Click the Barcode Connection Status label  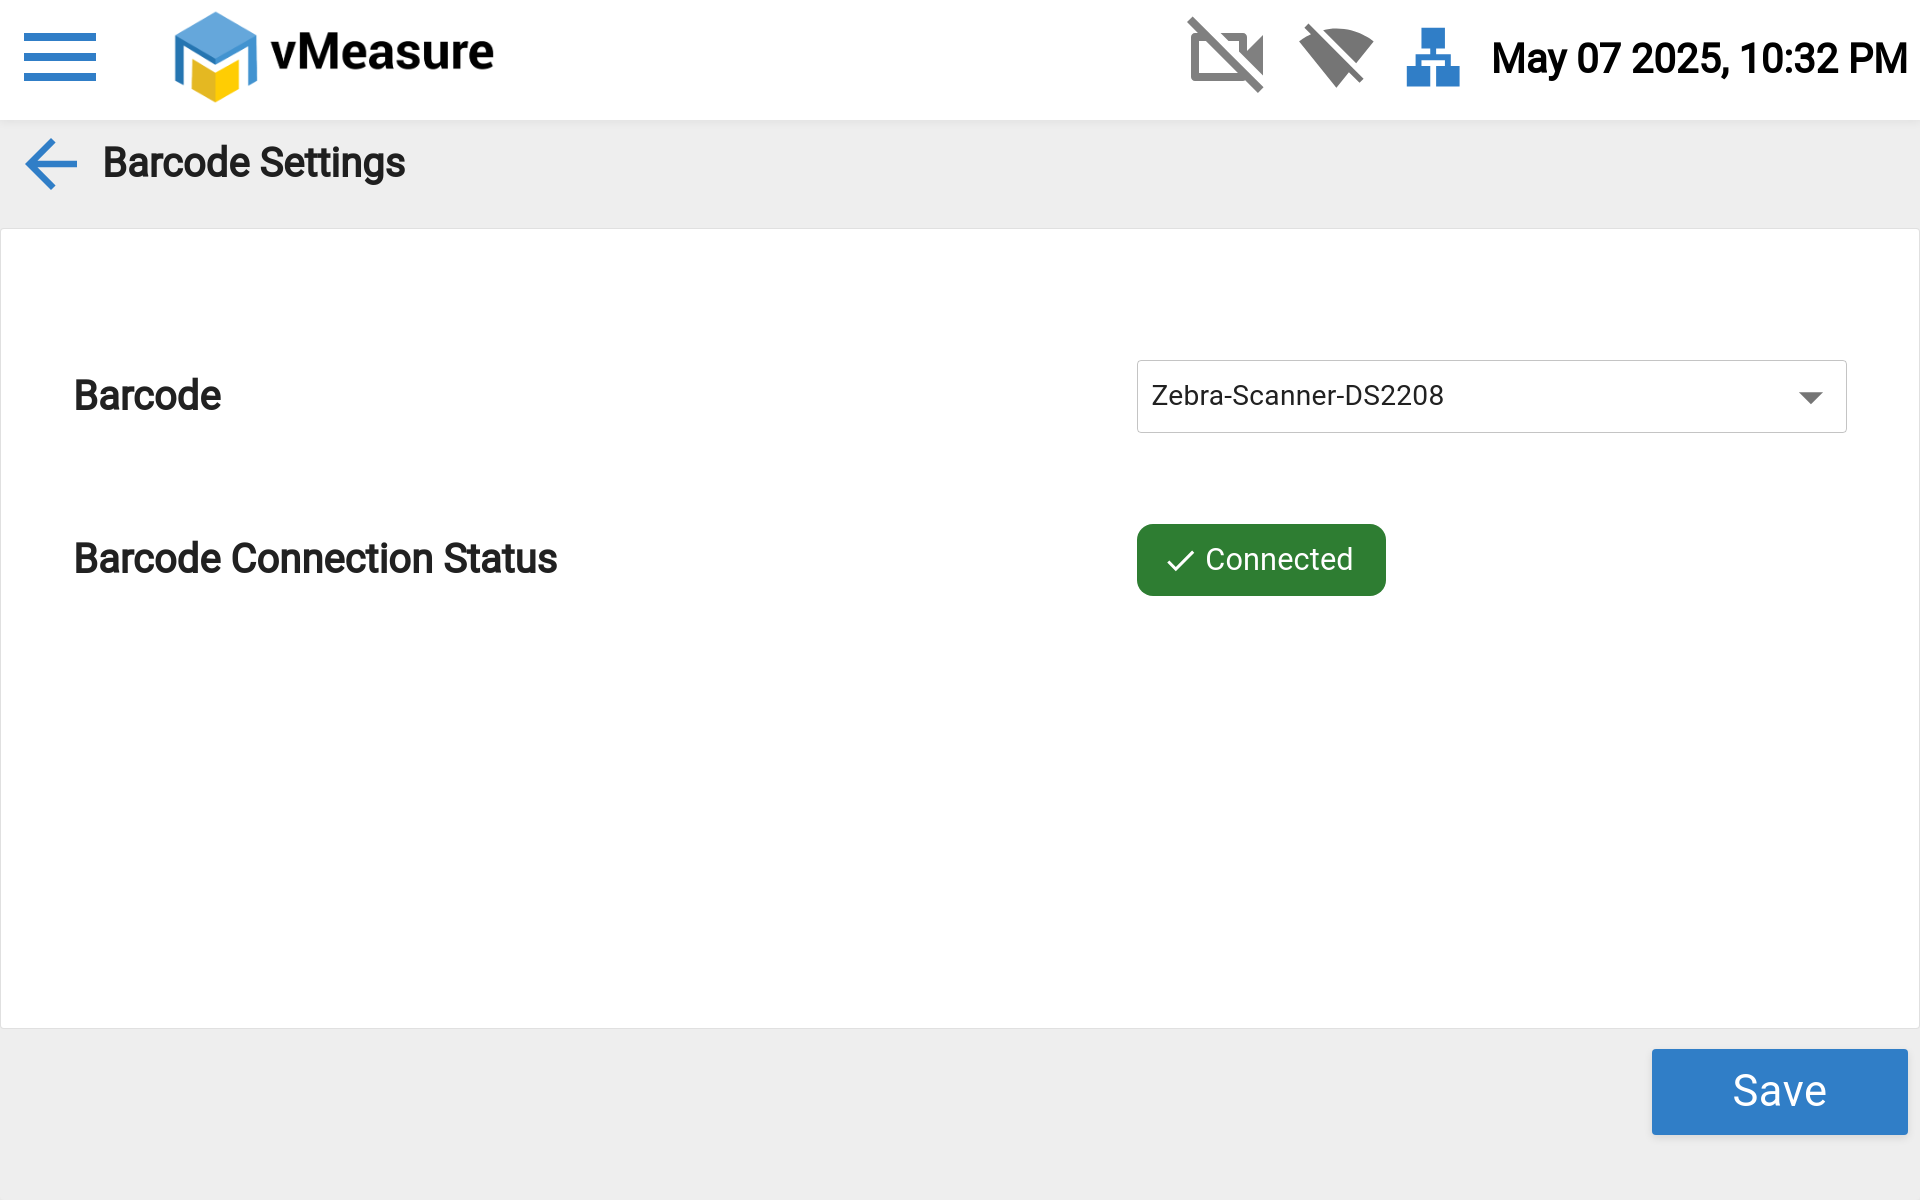point(315,559)
